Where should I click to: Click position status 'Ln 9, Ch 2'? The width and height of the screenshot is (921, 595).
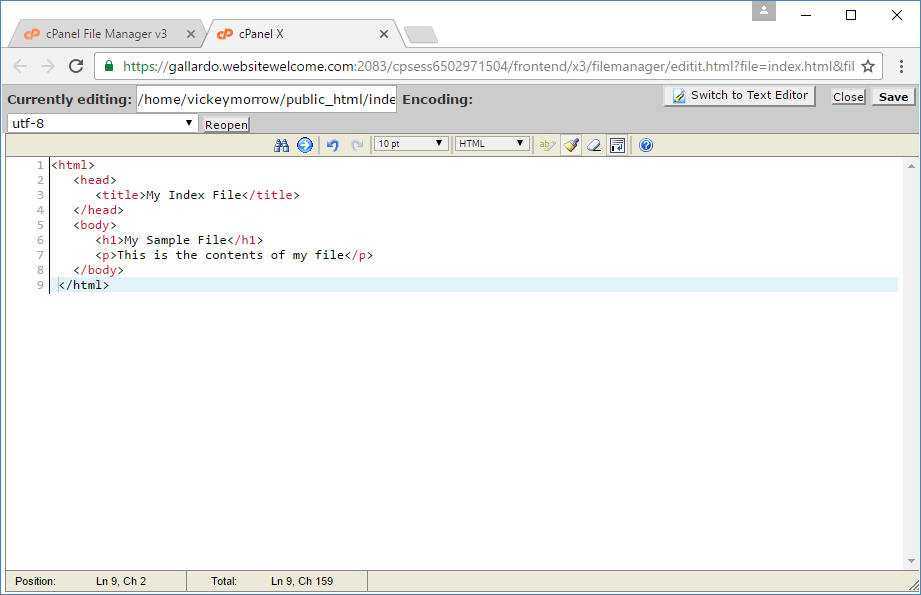pos(121,581)
